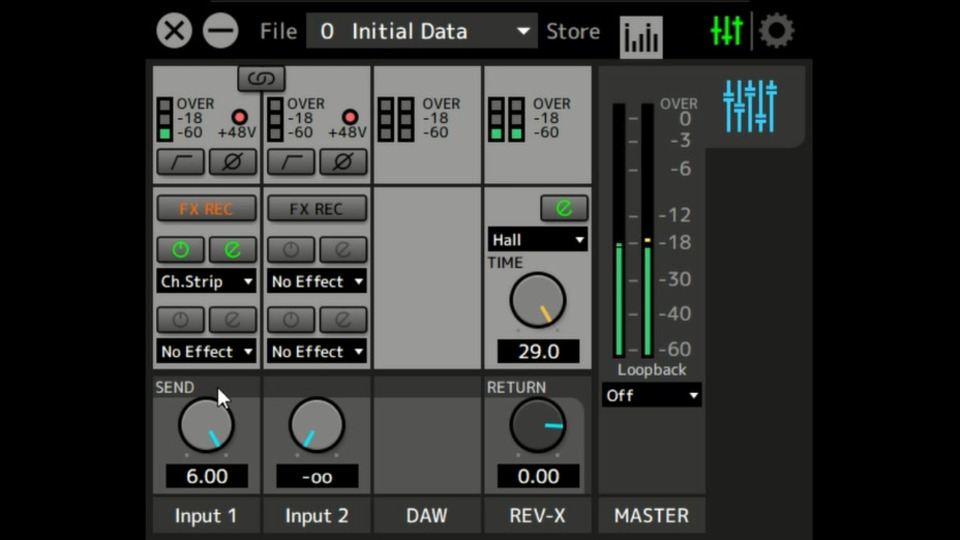Click the Store button

pyautogui.click(x=573, y=31)
